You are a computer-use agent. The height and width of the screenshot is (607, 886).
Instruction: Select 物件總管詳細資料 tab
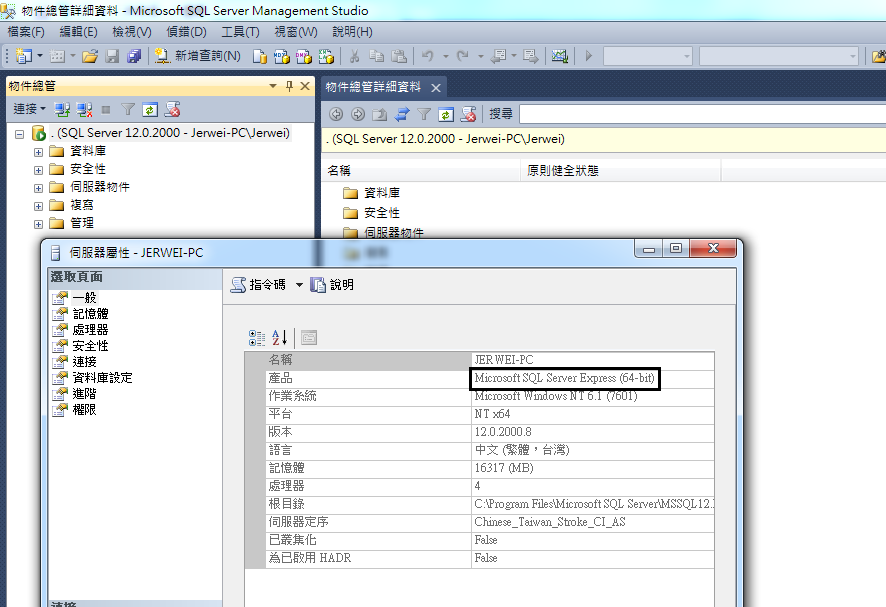click(373, 87)
